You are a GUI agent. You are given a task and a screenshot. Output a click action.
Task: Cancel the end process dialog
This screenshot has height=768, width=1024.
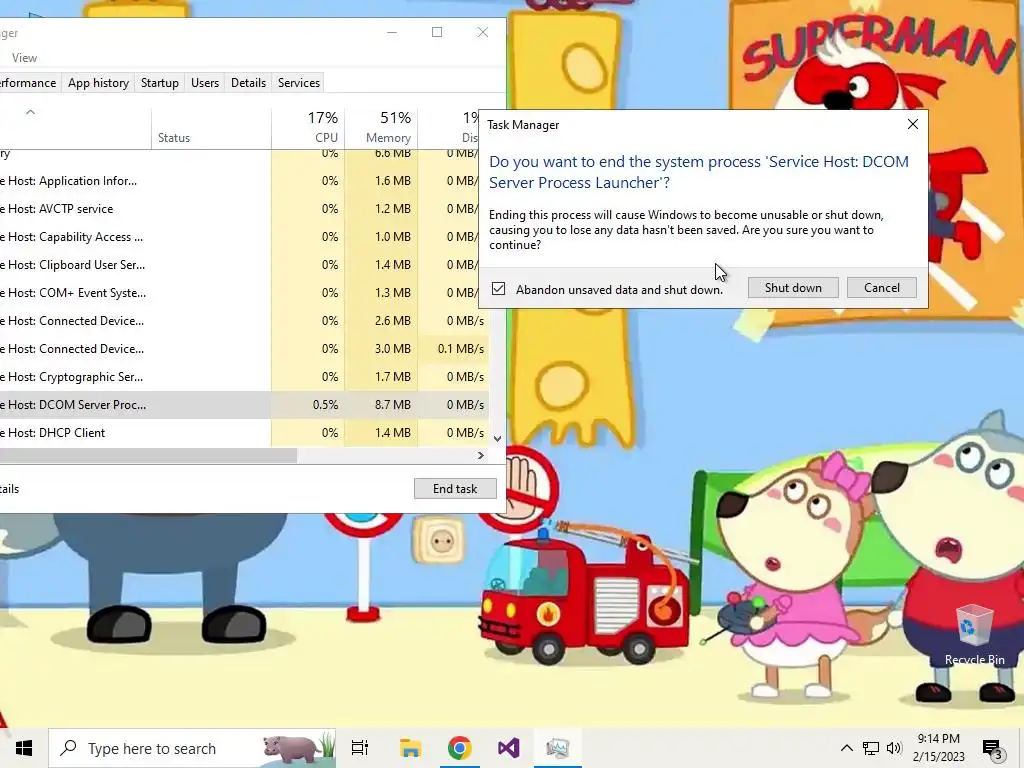click(x=882, y=288)
